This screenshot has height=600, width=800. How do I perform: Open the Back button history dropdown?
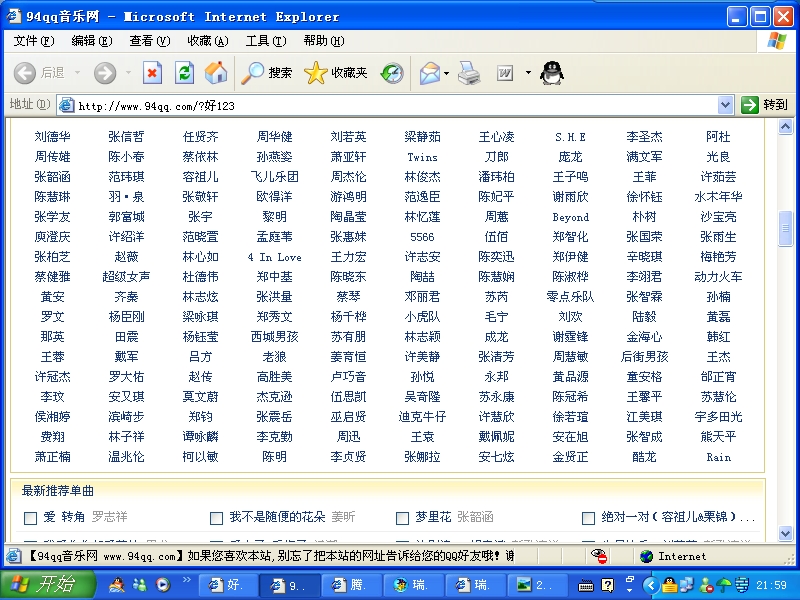pyautogui.click(x=77, y=73)
